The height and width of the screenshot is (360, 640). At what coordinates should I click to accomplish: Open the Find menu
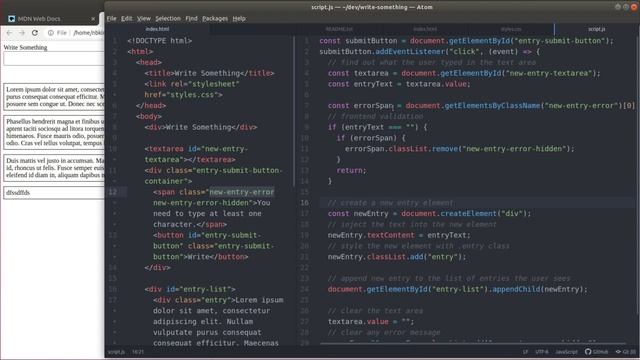click(x=191, y=18)
